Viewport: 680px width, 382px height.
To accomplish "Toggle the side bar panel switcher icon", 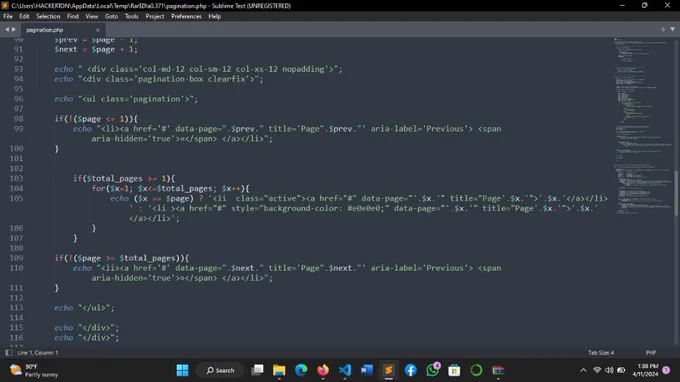I will [9, 353].
